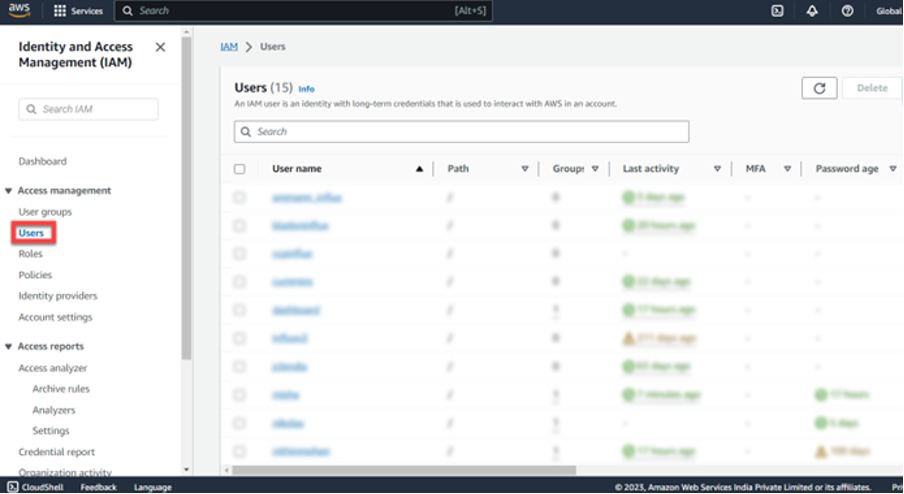904x494 pixels.
Task: Collapse the Access reports section
Action: pyautogui.click(x=9, y=346)
